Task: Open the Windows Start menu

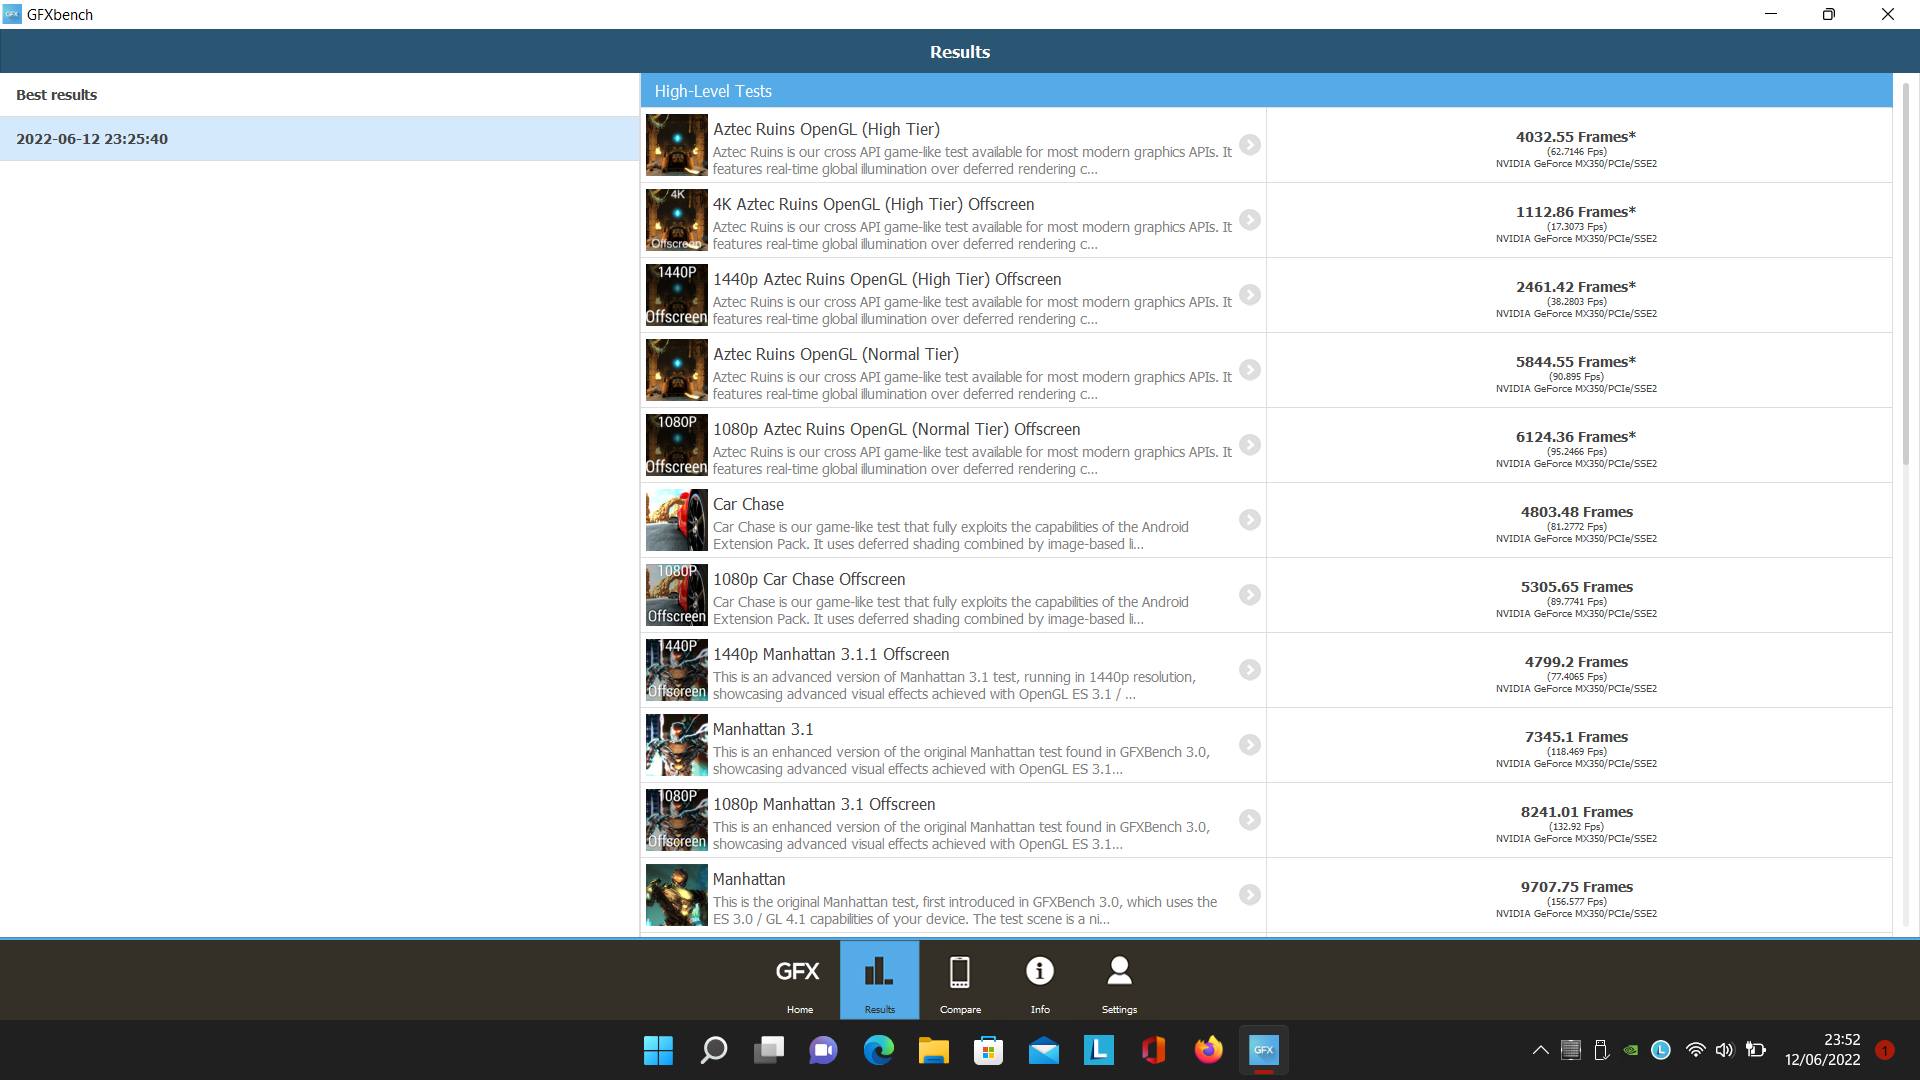Action: 658,1050
